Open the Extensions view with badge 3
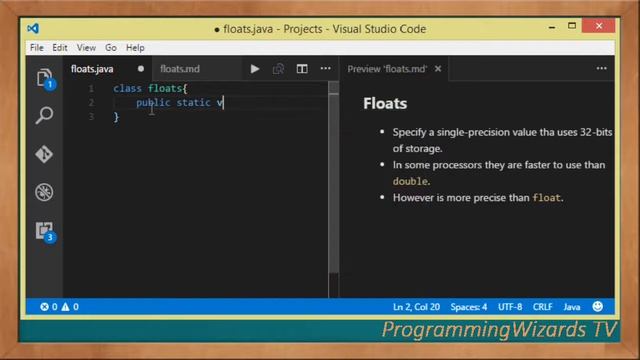This screenshot has width=640, height=360. [x=44, y=232]
